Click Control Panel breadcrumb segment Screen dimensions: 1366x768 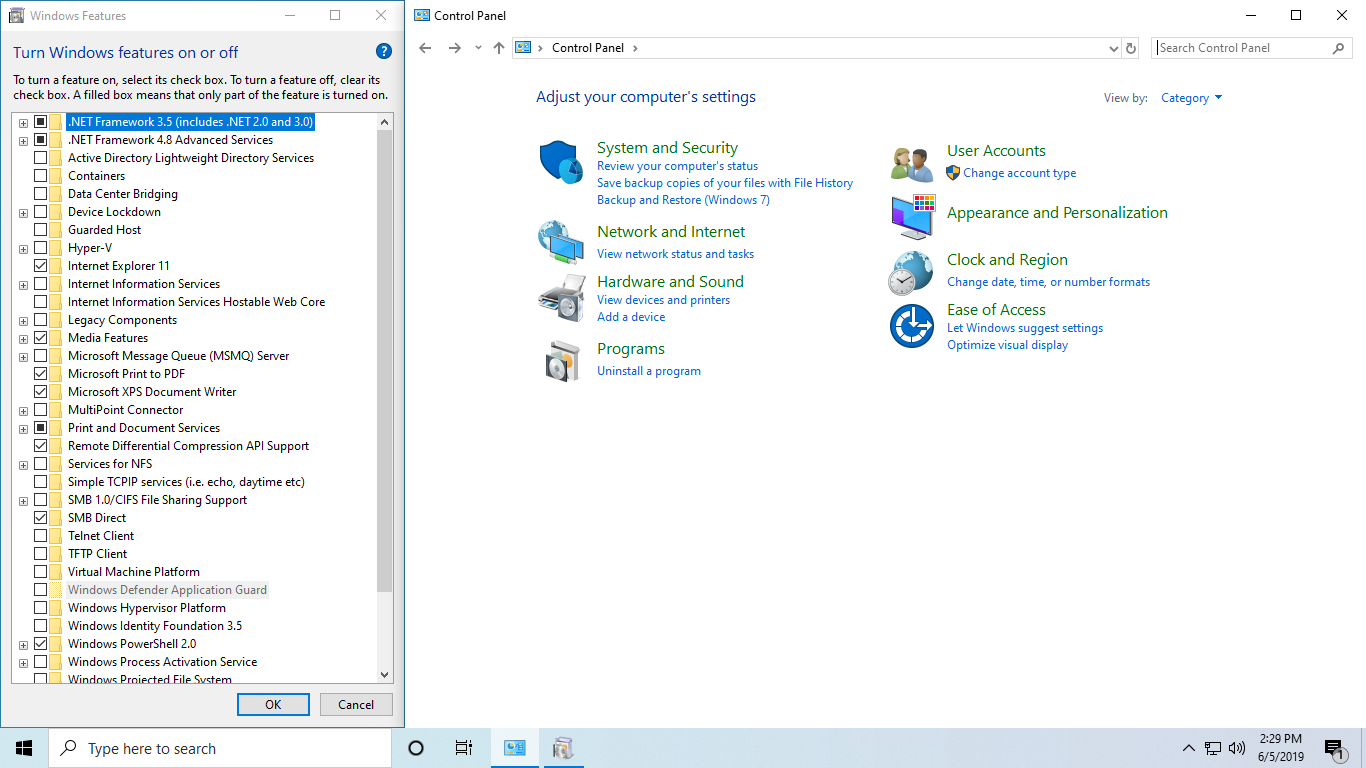(588, 48)
